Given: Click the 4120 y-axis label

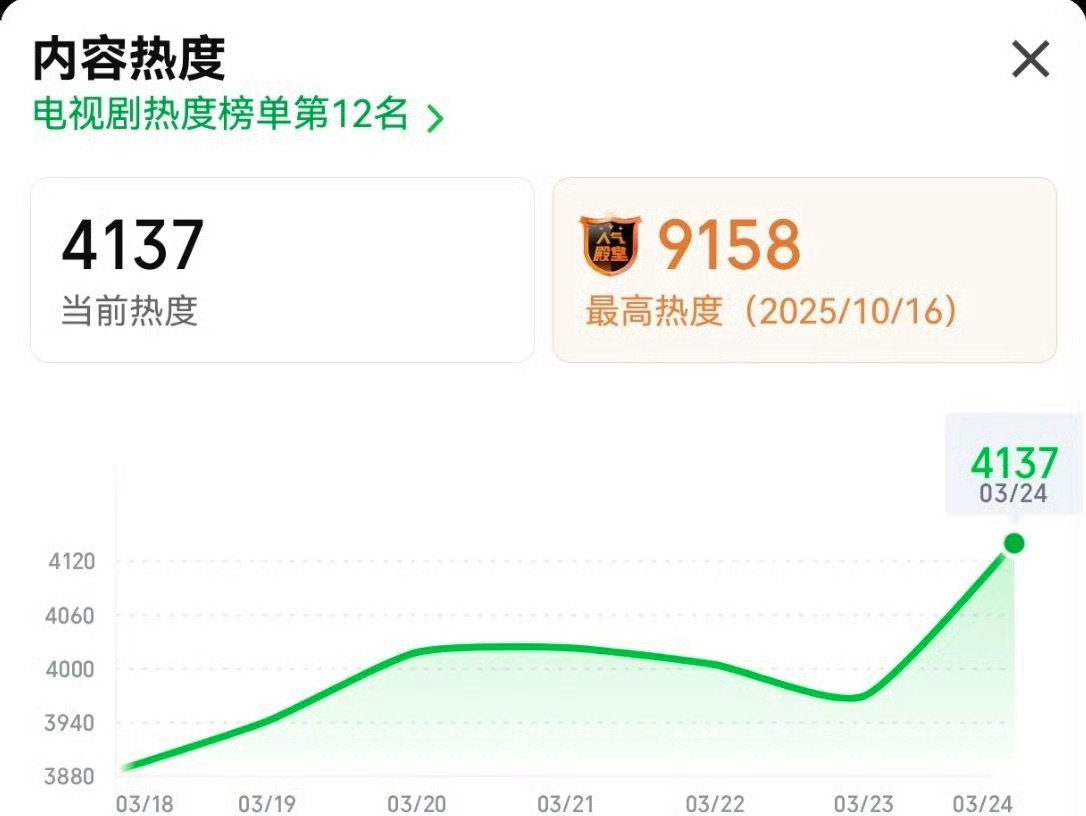Looking at the screenshot, I should (72, 561).
